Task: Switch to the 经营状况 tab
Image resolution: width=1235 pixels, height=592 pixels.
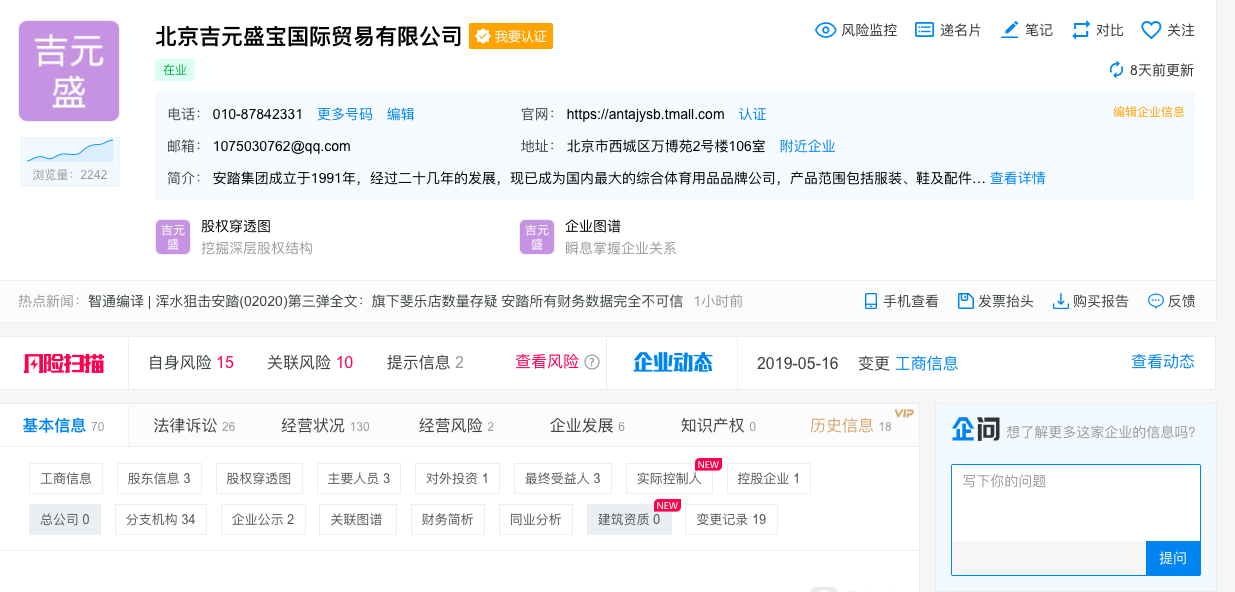Action: 325,425
